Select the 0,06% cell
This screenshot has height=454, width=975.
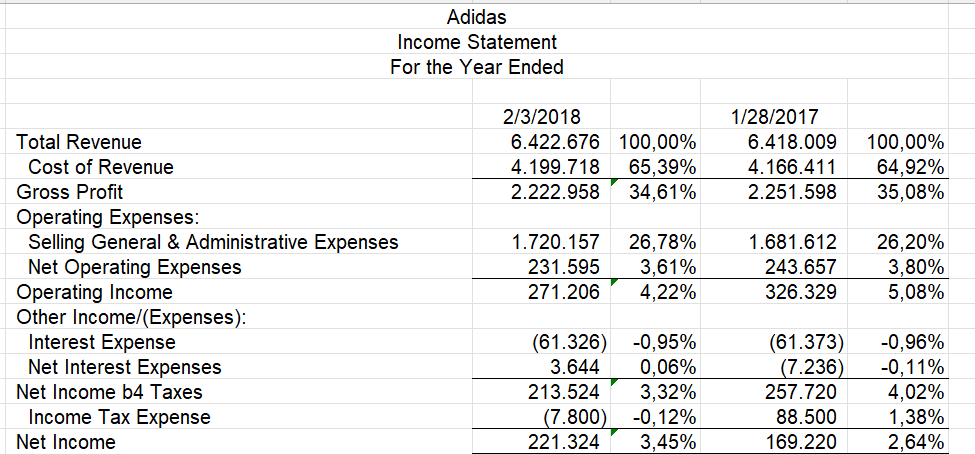pos(668,367)
